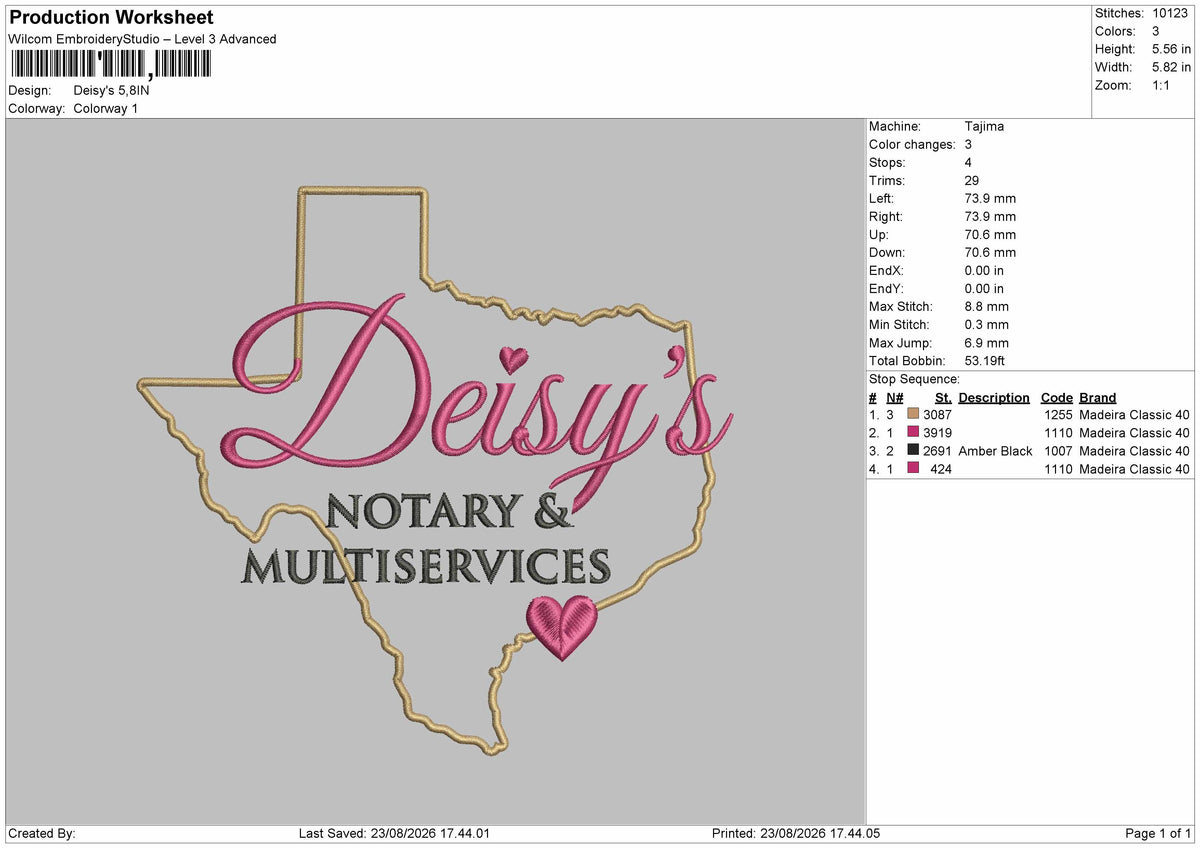Click the 'St.' column header
1200x848 pixels.
click(x=943, y=397)
